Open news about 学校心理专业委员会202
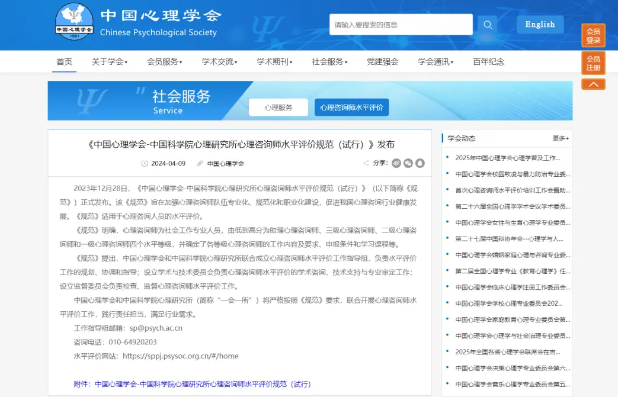 tap(509, 303)
